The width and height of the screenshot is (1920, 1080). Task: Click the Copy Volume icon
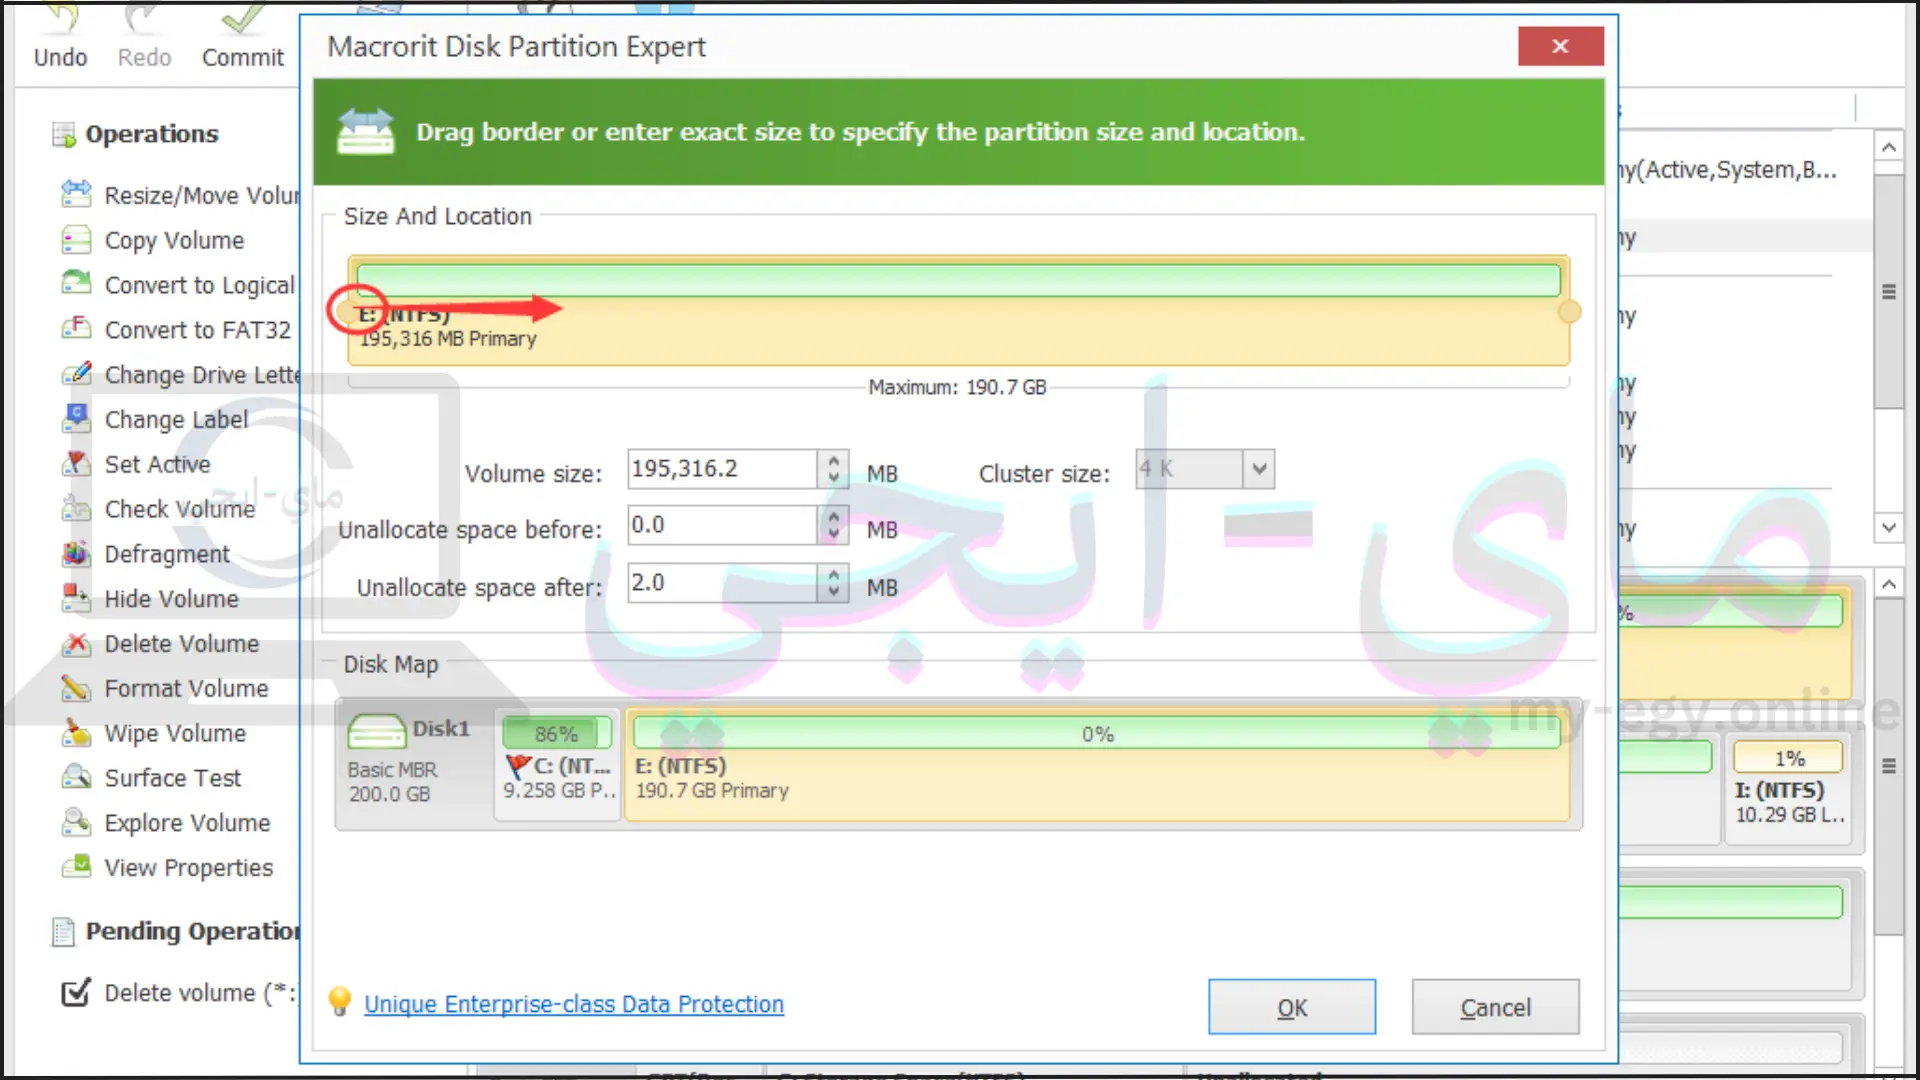coord(76,240)
